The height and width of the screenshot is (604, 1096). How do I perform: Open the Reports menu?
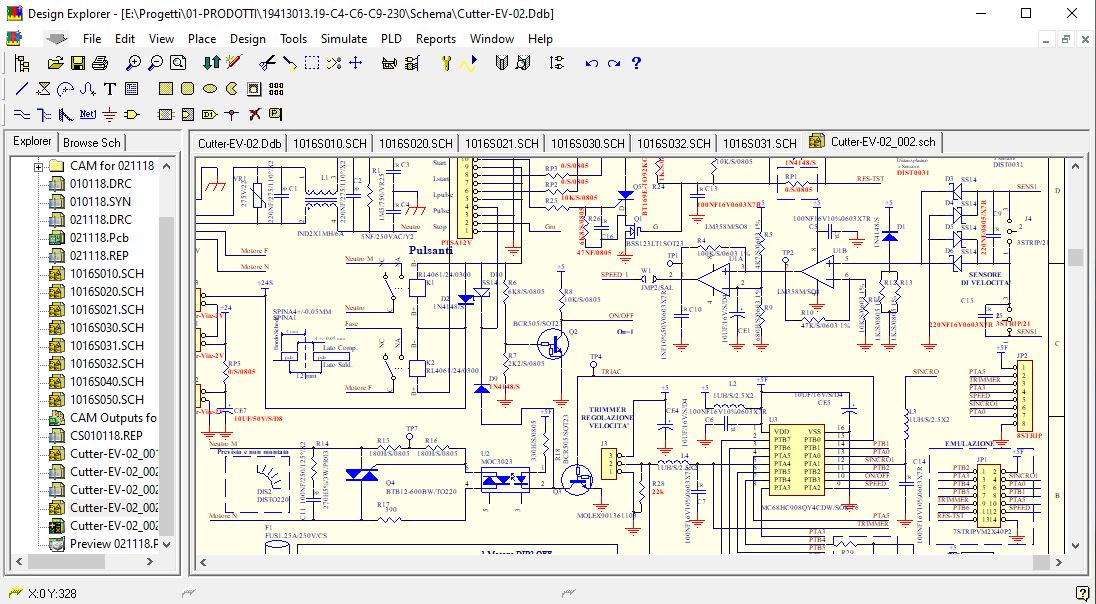435,39
